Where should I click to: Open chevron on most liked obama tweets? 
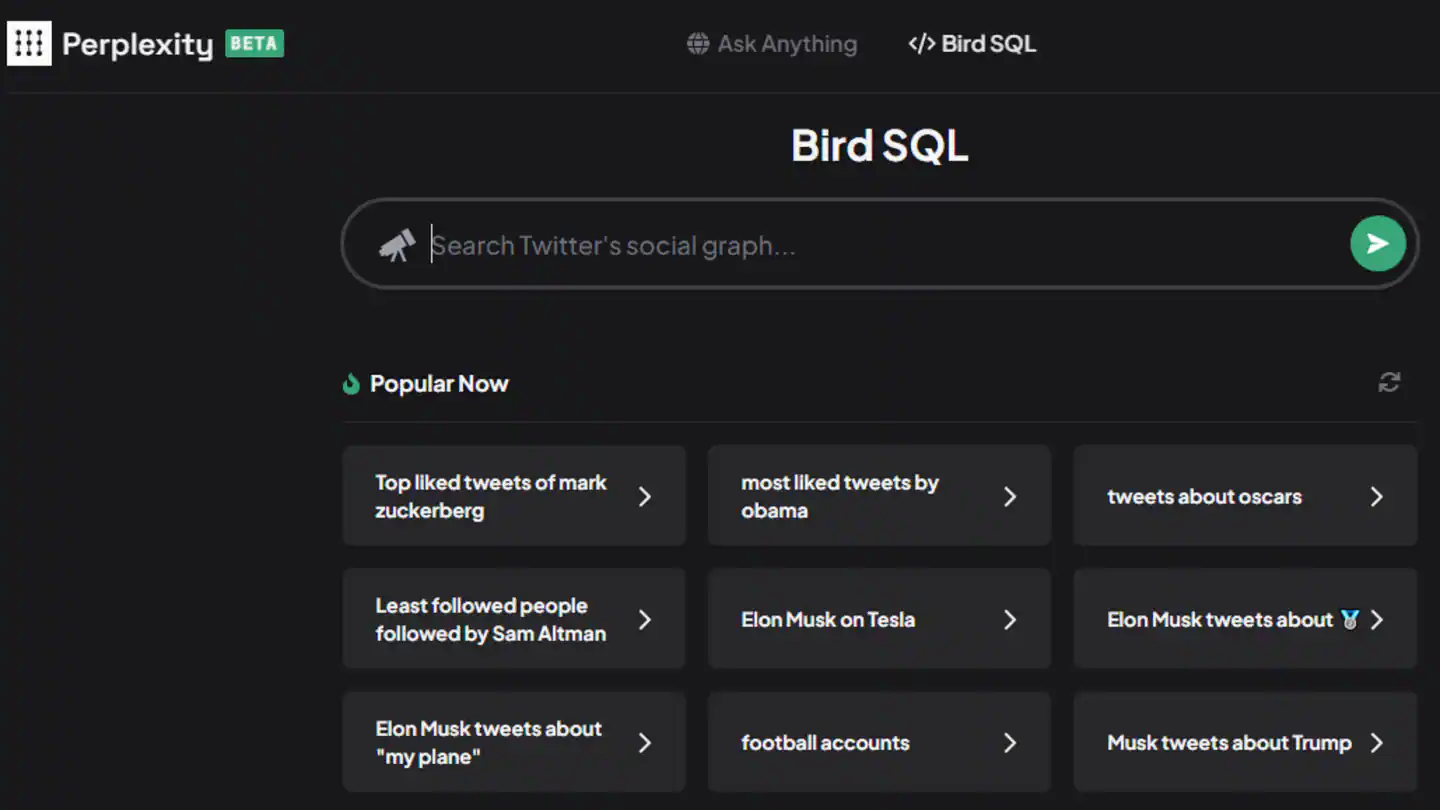1010,497
